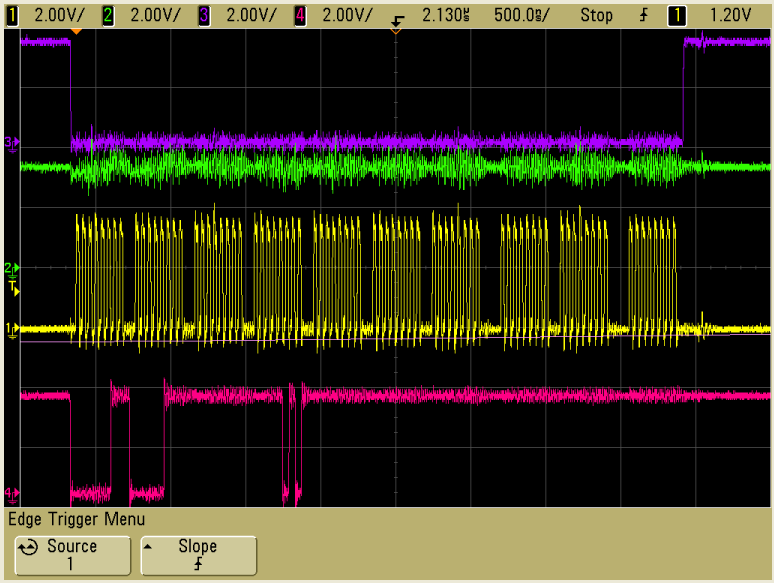Click the Stop acquisition status
Screen dimensions: 774x583
[596, 15]
